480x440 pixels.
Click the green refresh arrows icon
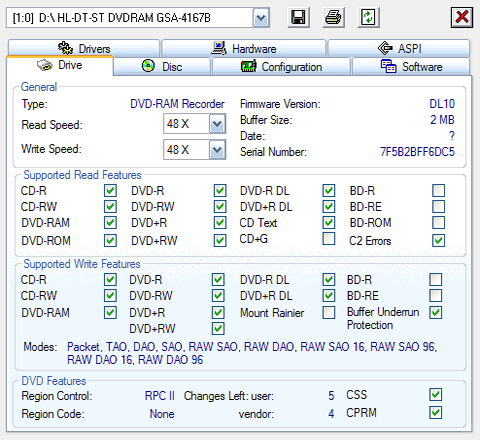click(368, 17)
